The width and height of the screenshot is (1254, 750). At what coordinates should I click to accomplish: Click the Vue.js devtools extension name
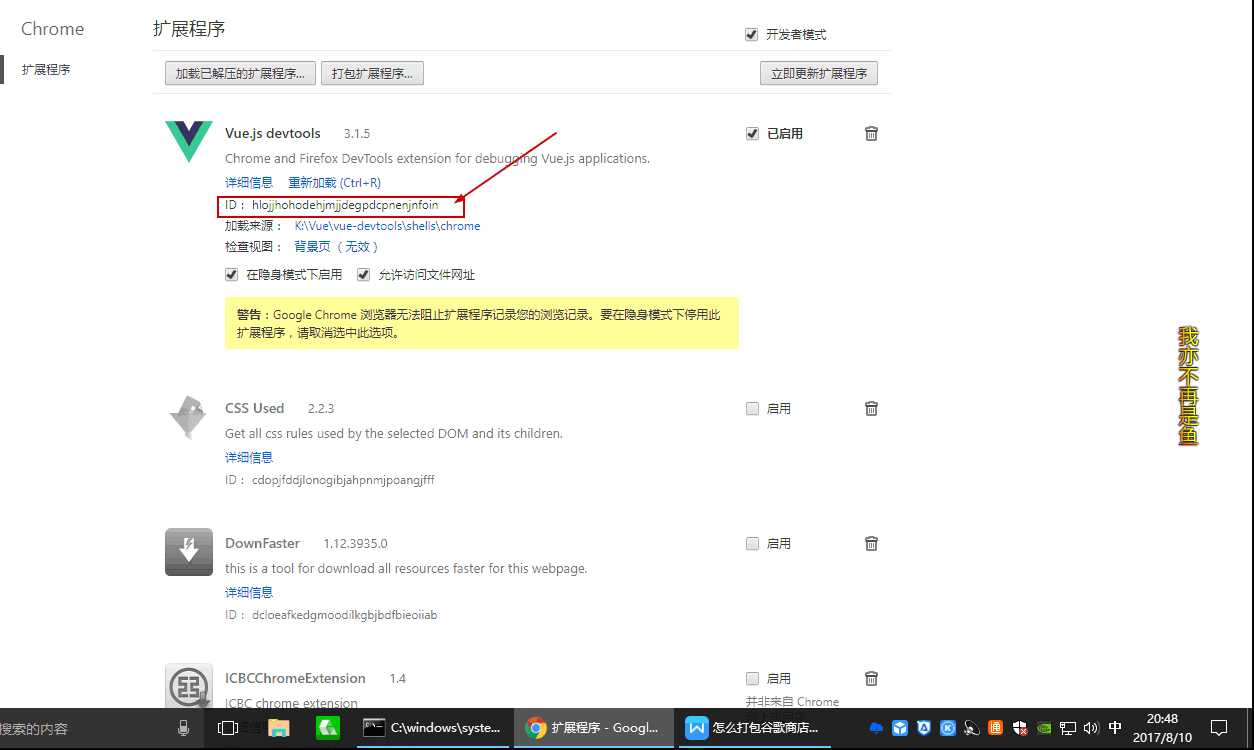pyautogui.click(x=273, y=133)
